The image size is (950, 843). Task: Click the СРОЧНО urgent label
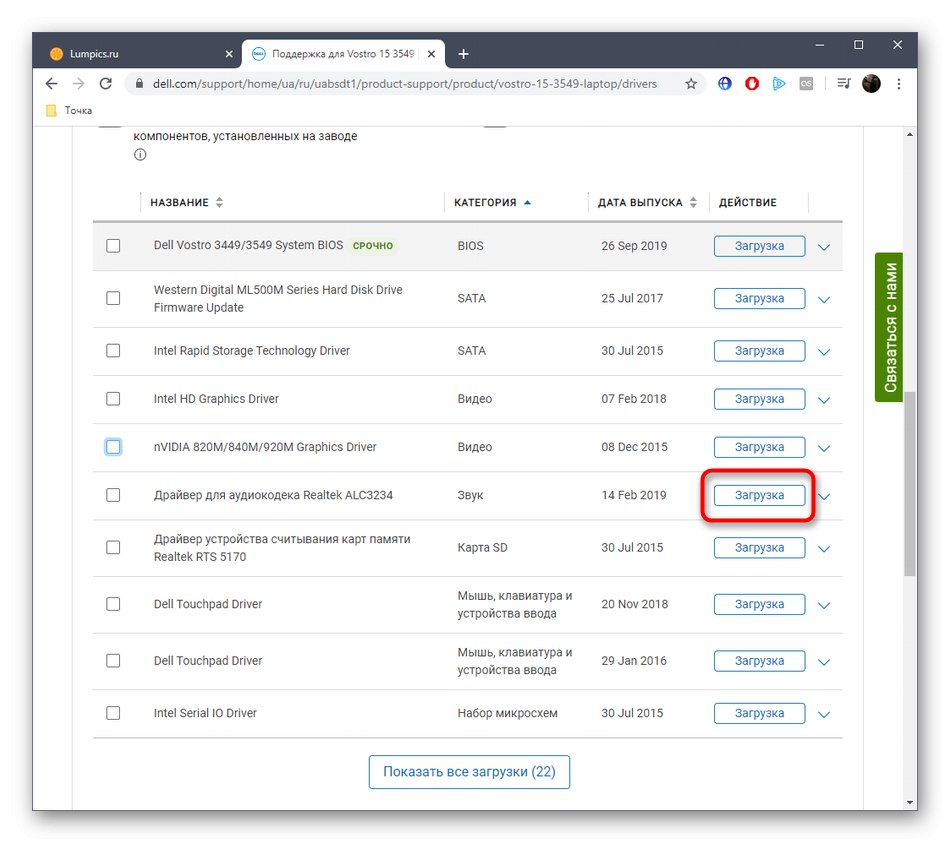pyautogui.click(x=373, y=245)
